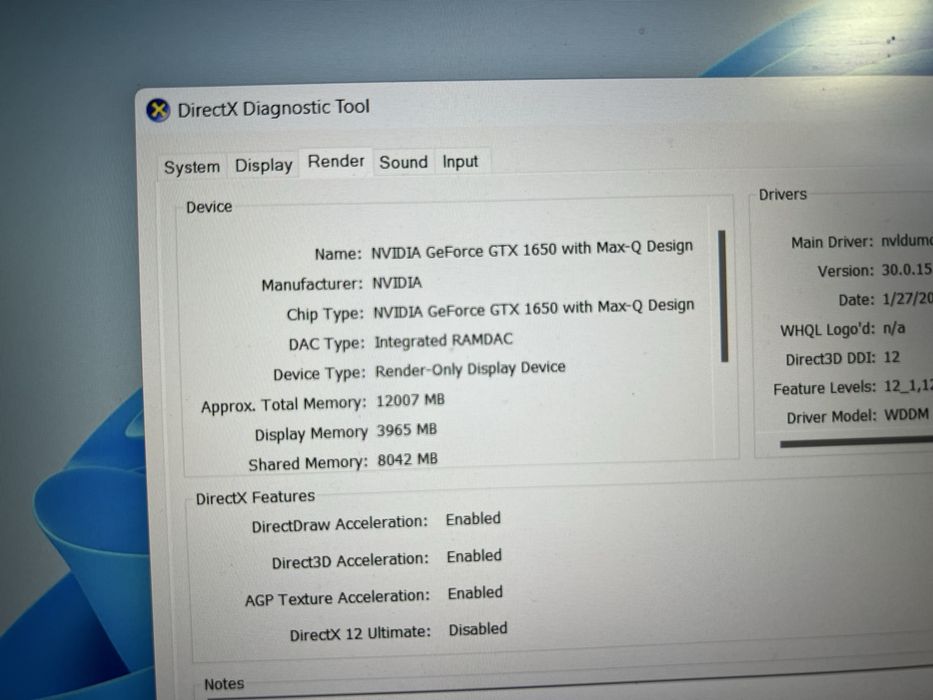Select the Render tab

tap(336, 161)
